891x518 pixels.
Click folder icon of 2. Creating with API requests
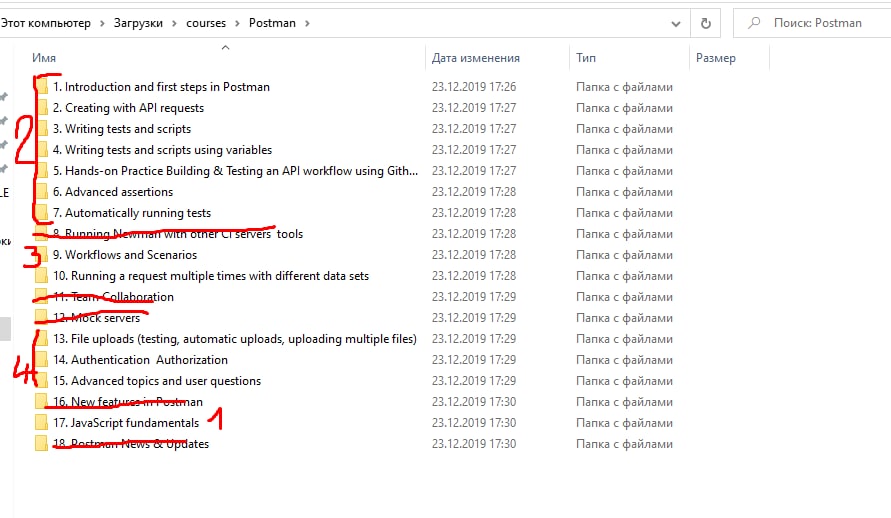[41, 108]
